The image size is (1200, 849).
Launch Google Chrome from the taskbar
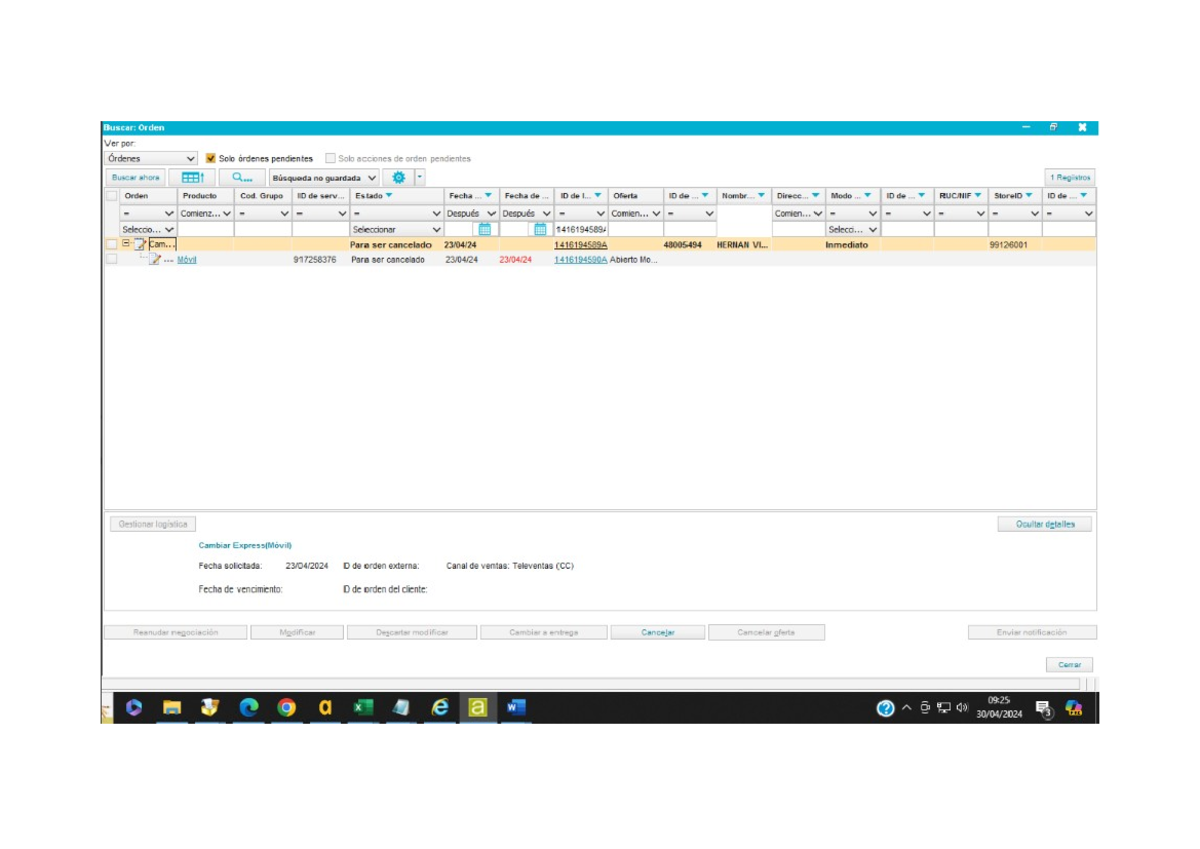[x=287, y=708]
